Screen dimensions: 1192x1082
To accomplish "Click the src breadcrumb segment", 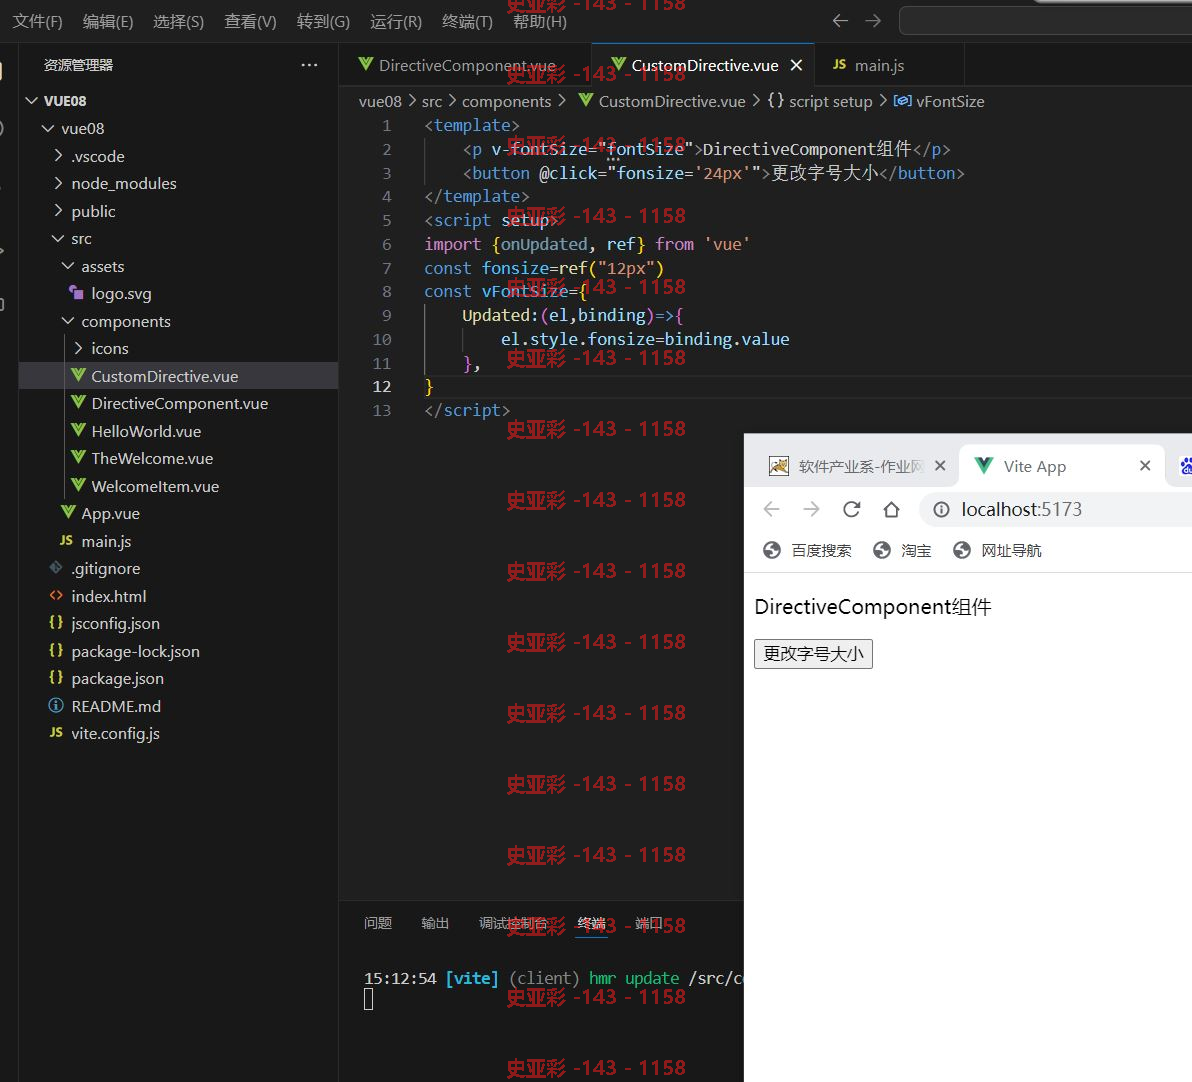I will pos(431,101).
